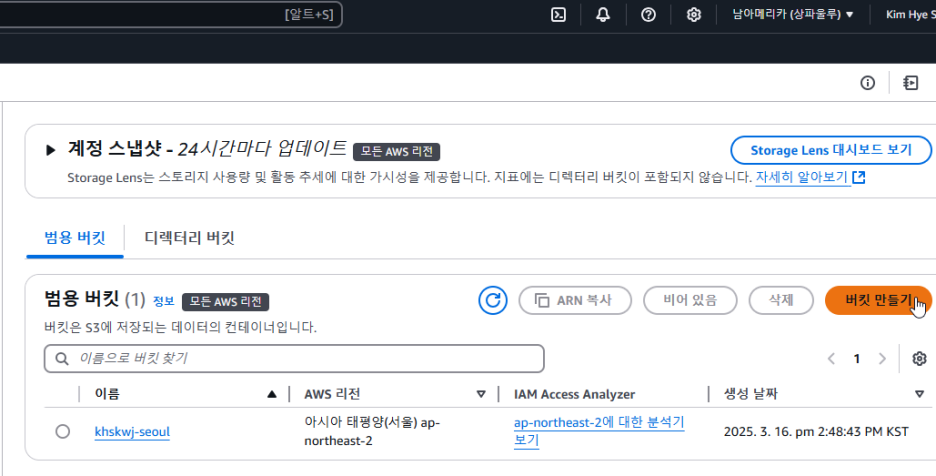Expand the 계정 스냅샷 section triangle

tap(51, 150)
